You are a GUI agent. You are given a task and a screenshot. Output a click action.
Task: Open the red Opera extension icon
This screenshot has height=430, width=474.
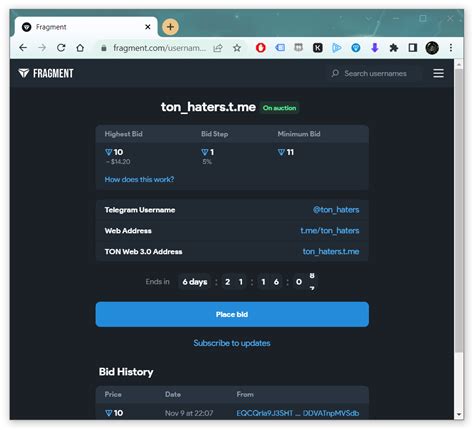click(x=260, y=48)
